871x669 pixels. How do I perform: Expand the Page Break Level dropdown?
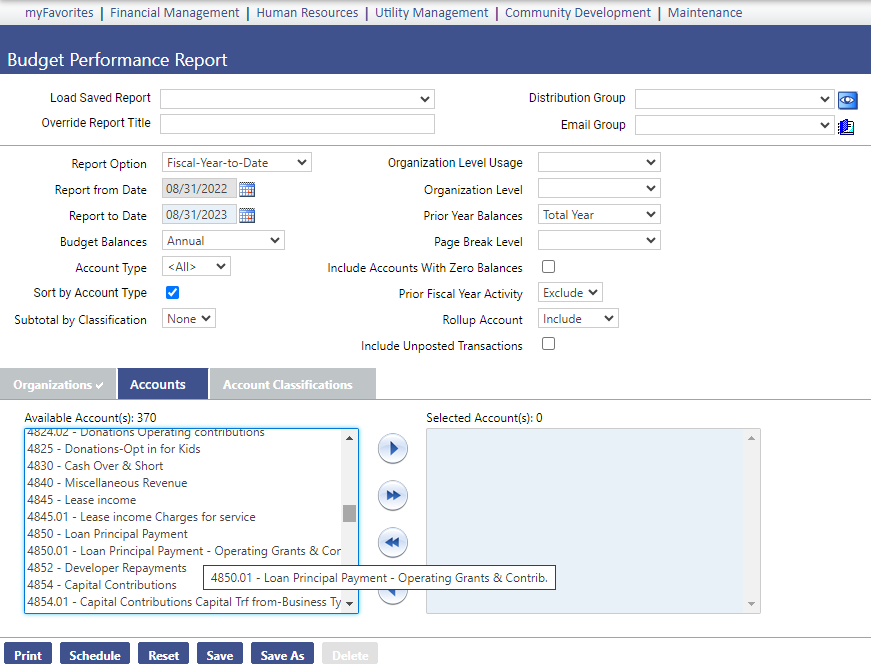click(599, 241)
